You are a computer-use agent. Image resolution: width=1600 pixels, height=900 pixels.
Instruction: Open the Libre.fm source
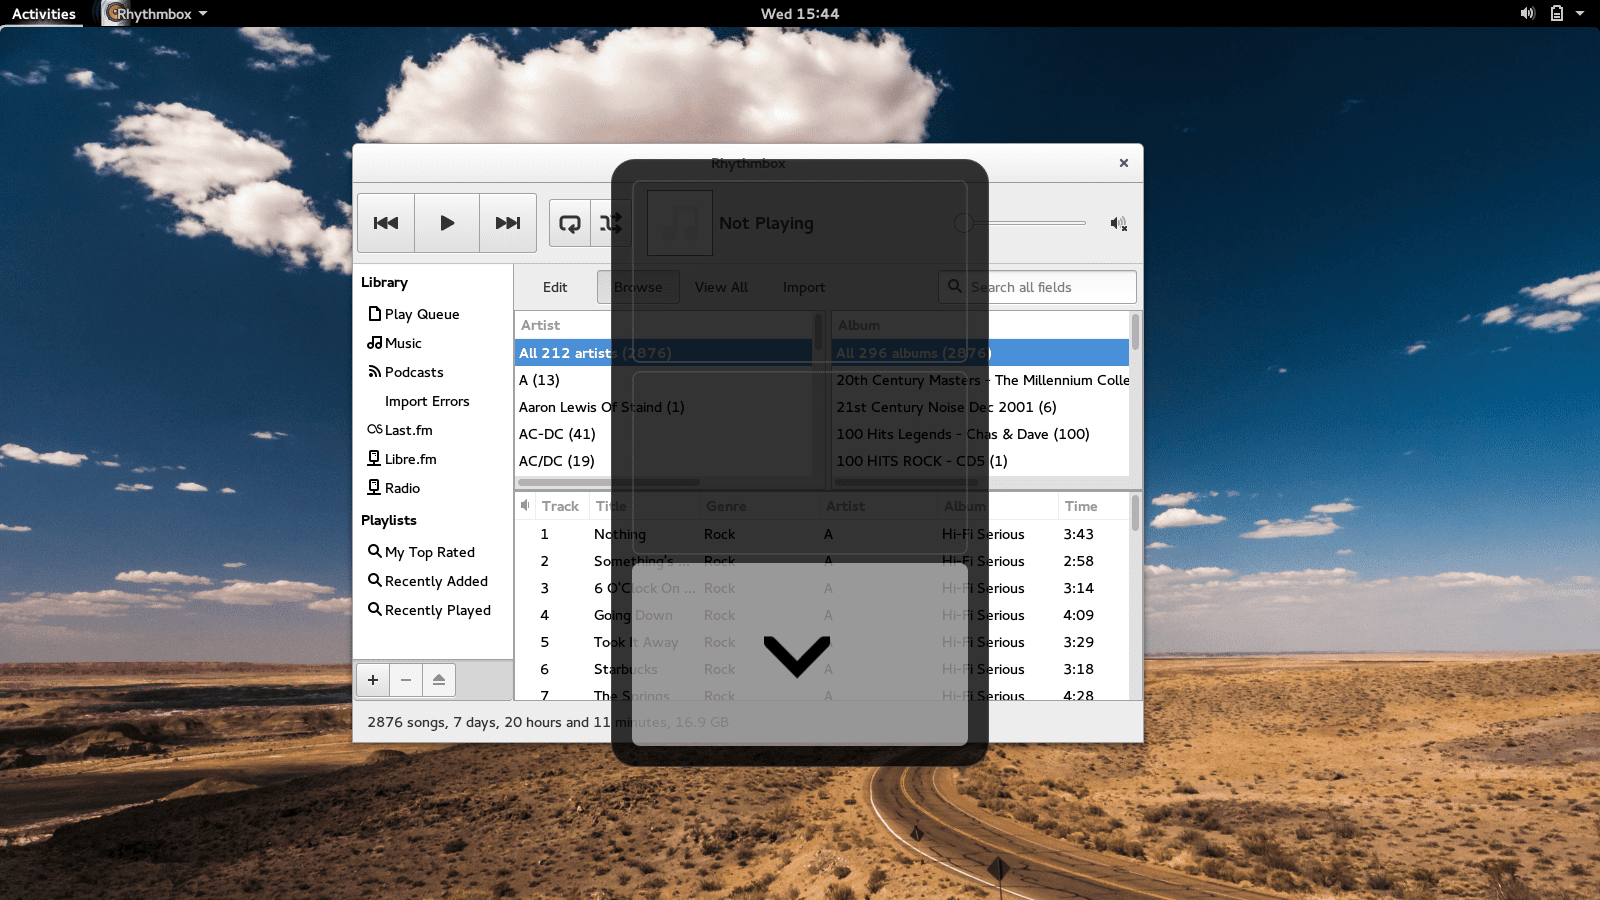(402, 459)
